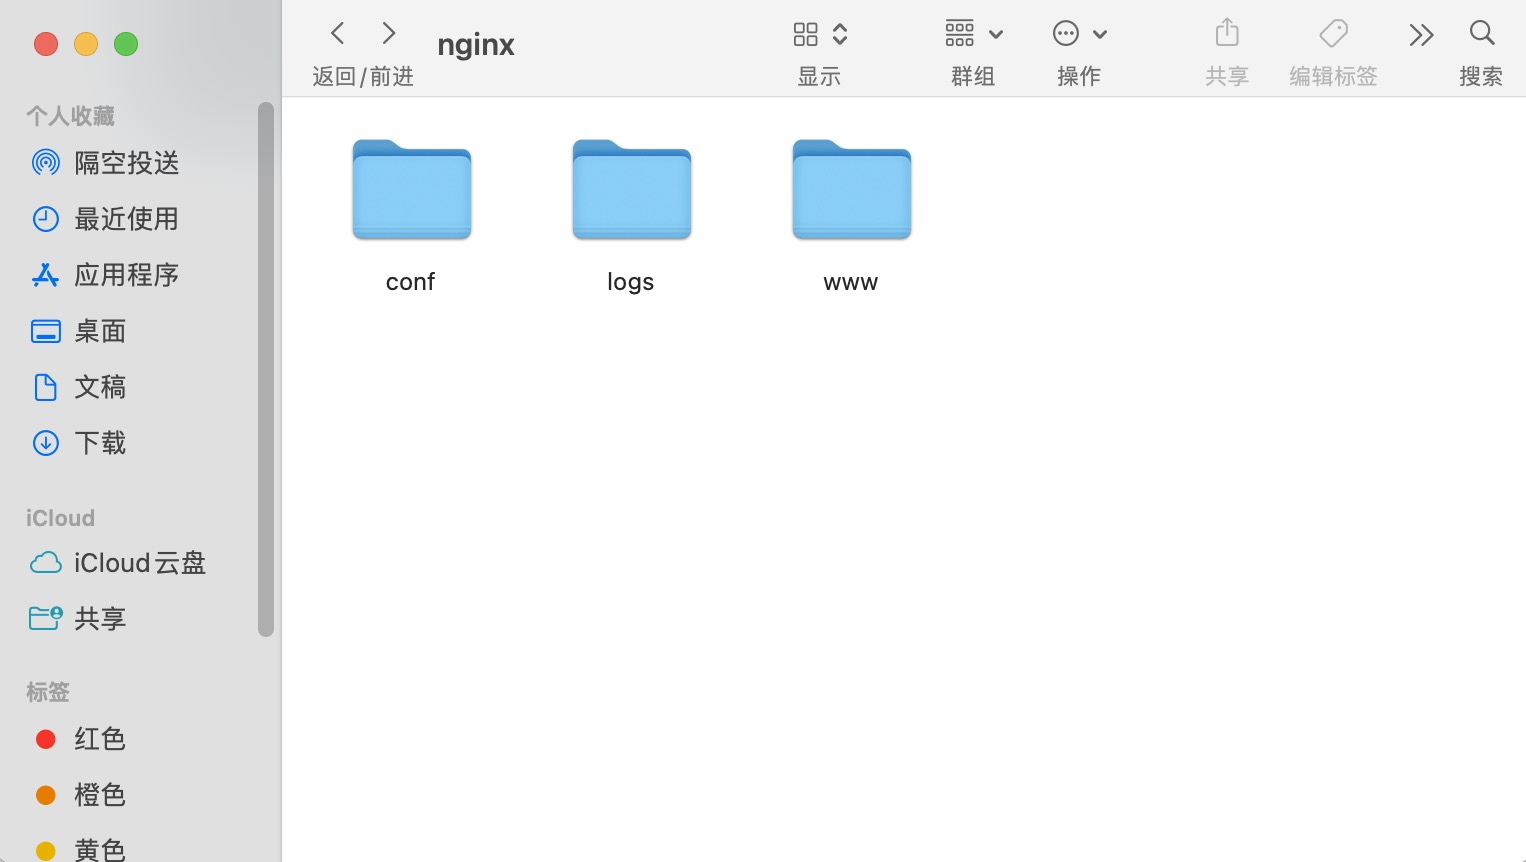Open search with magnifier icon

point(1482,34)
